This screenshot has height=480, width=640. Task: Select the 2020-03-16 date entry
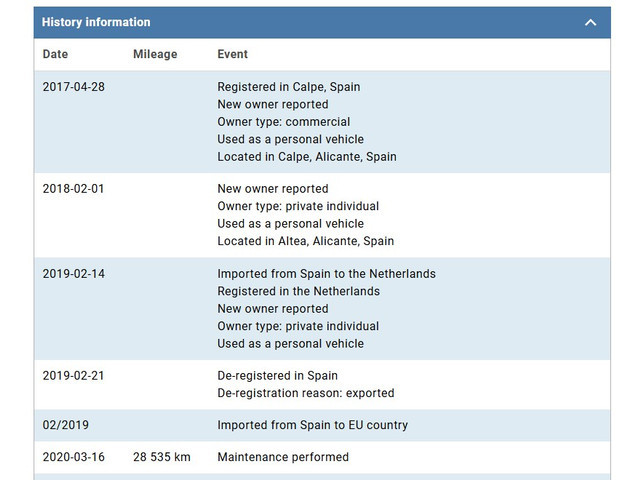coord(73,457)
